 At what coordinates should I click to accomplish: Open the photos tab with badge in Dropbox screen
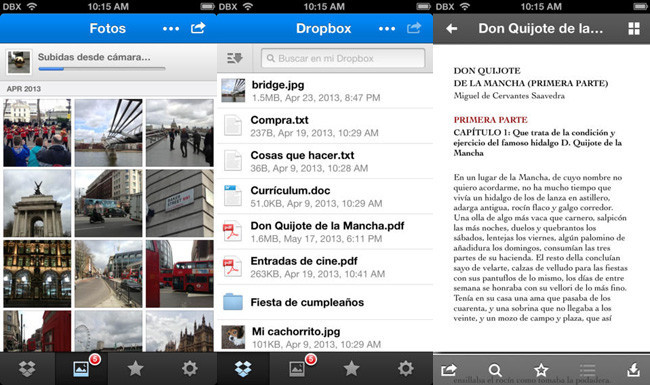tap(297, 368)
